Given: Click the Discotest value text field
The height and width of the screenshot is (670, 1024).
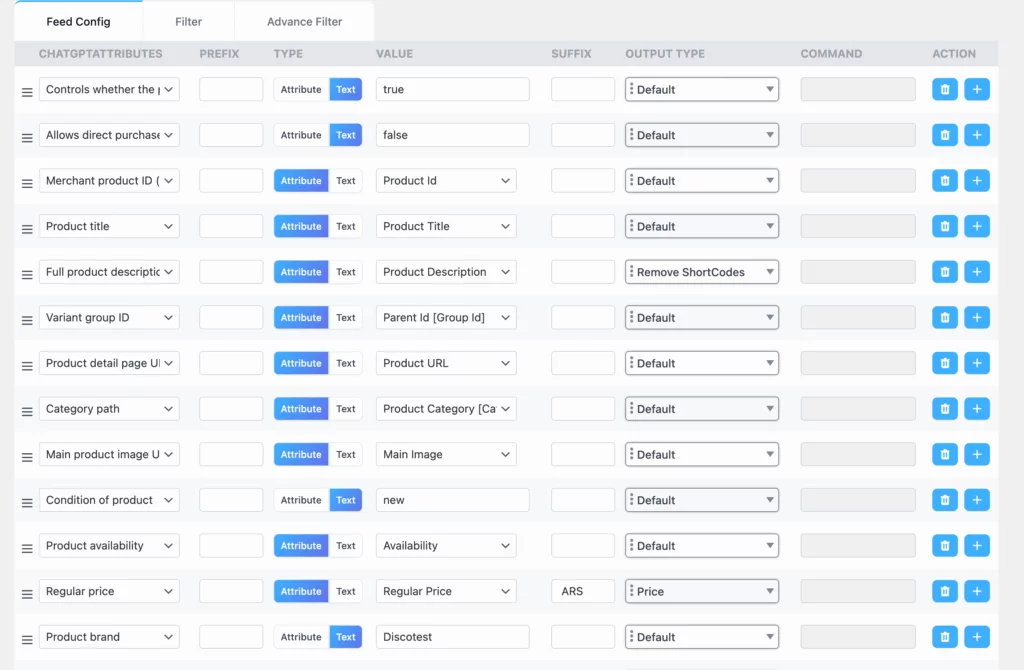Looking at the screenshot, I should click(452, 637).
